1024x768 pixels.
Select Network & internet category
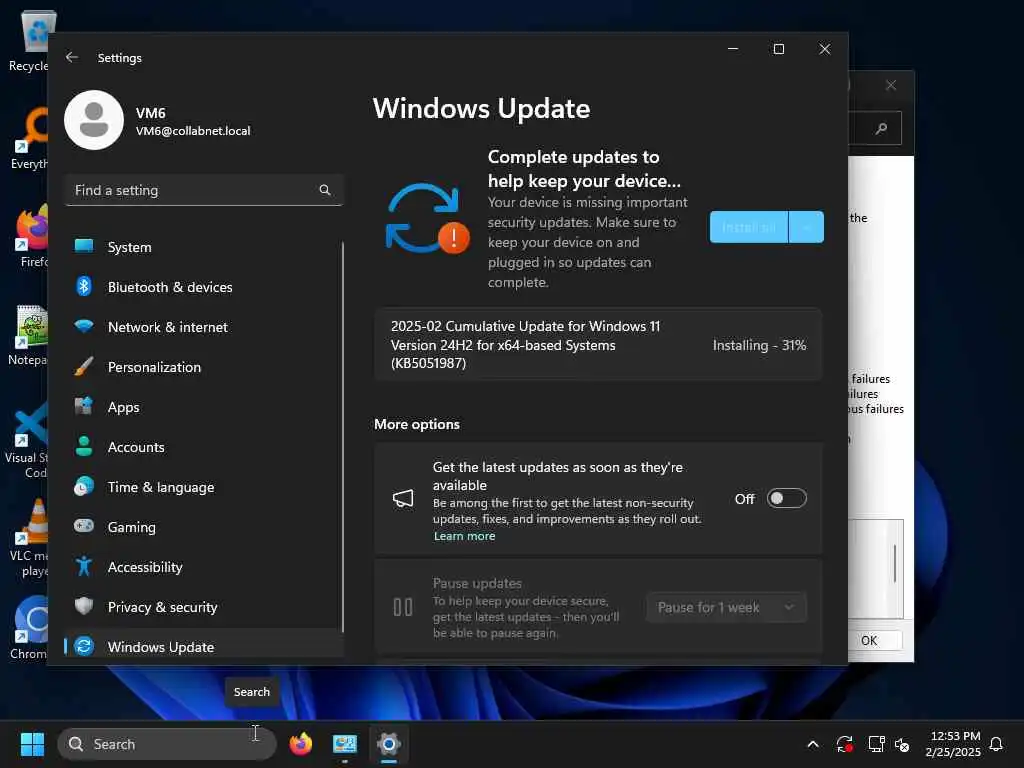pos(204,327)
